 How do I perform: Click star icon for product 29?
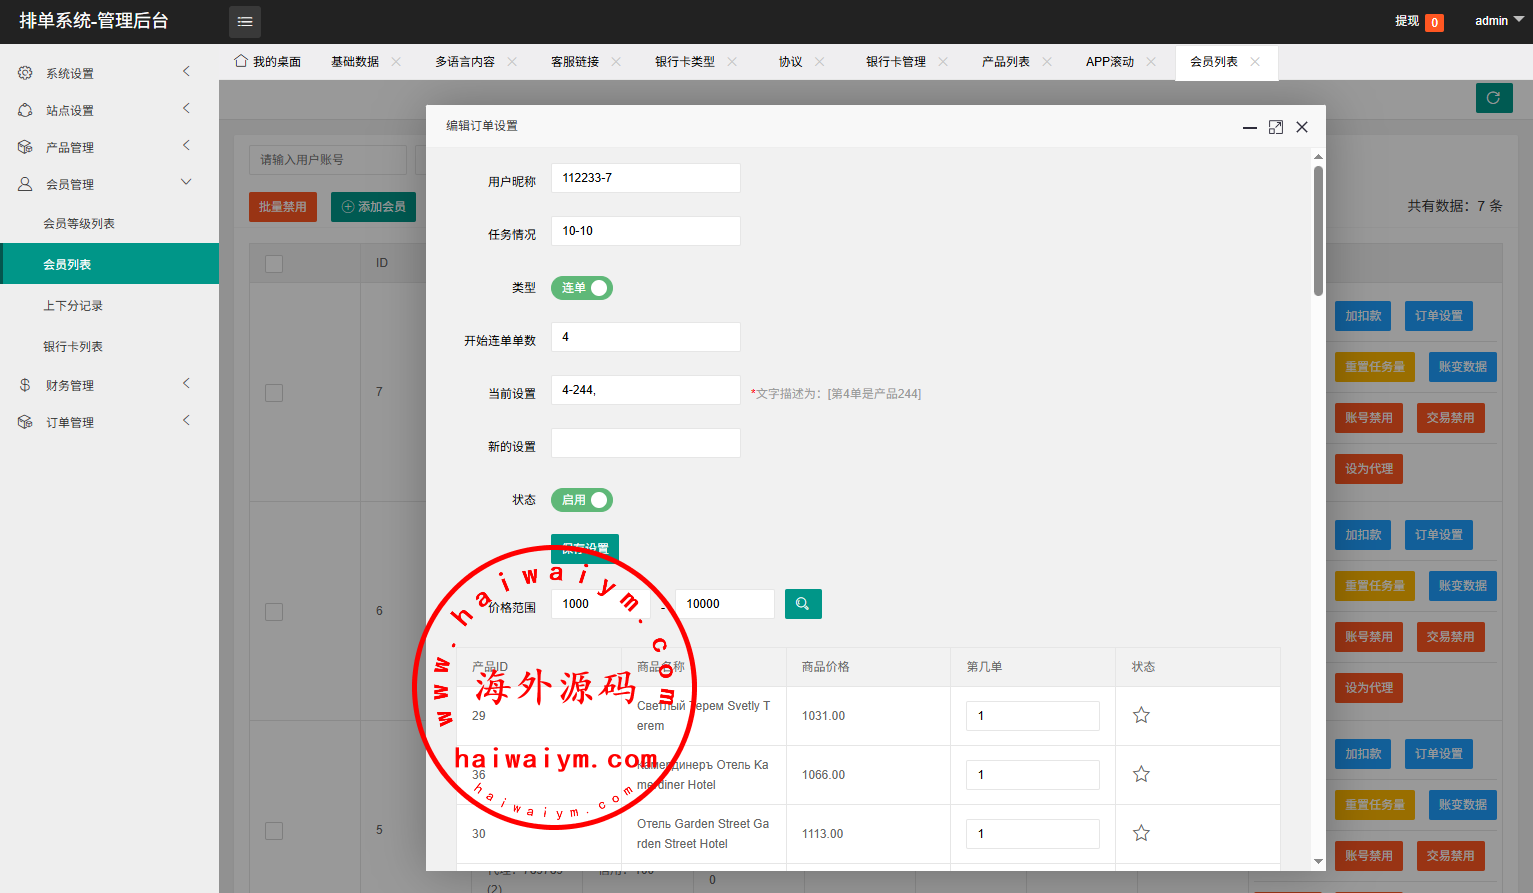(x=1141, y=715)
